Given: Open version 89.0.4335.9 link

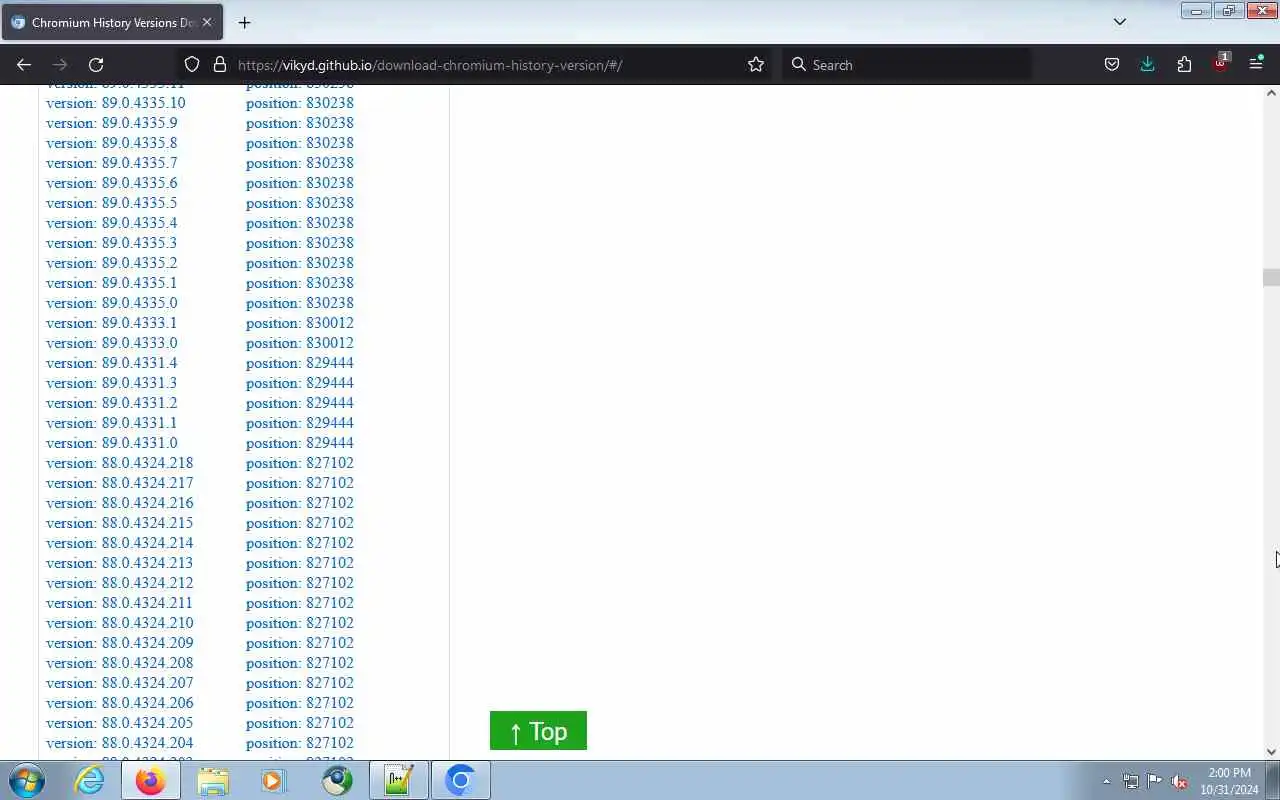Looking at the screenshot, I should 112,123.
